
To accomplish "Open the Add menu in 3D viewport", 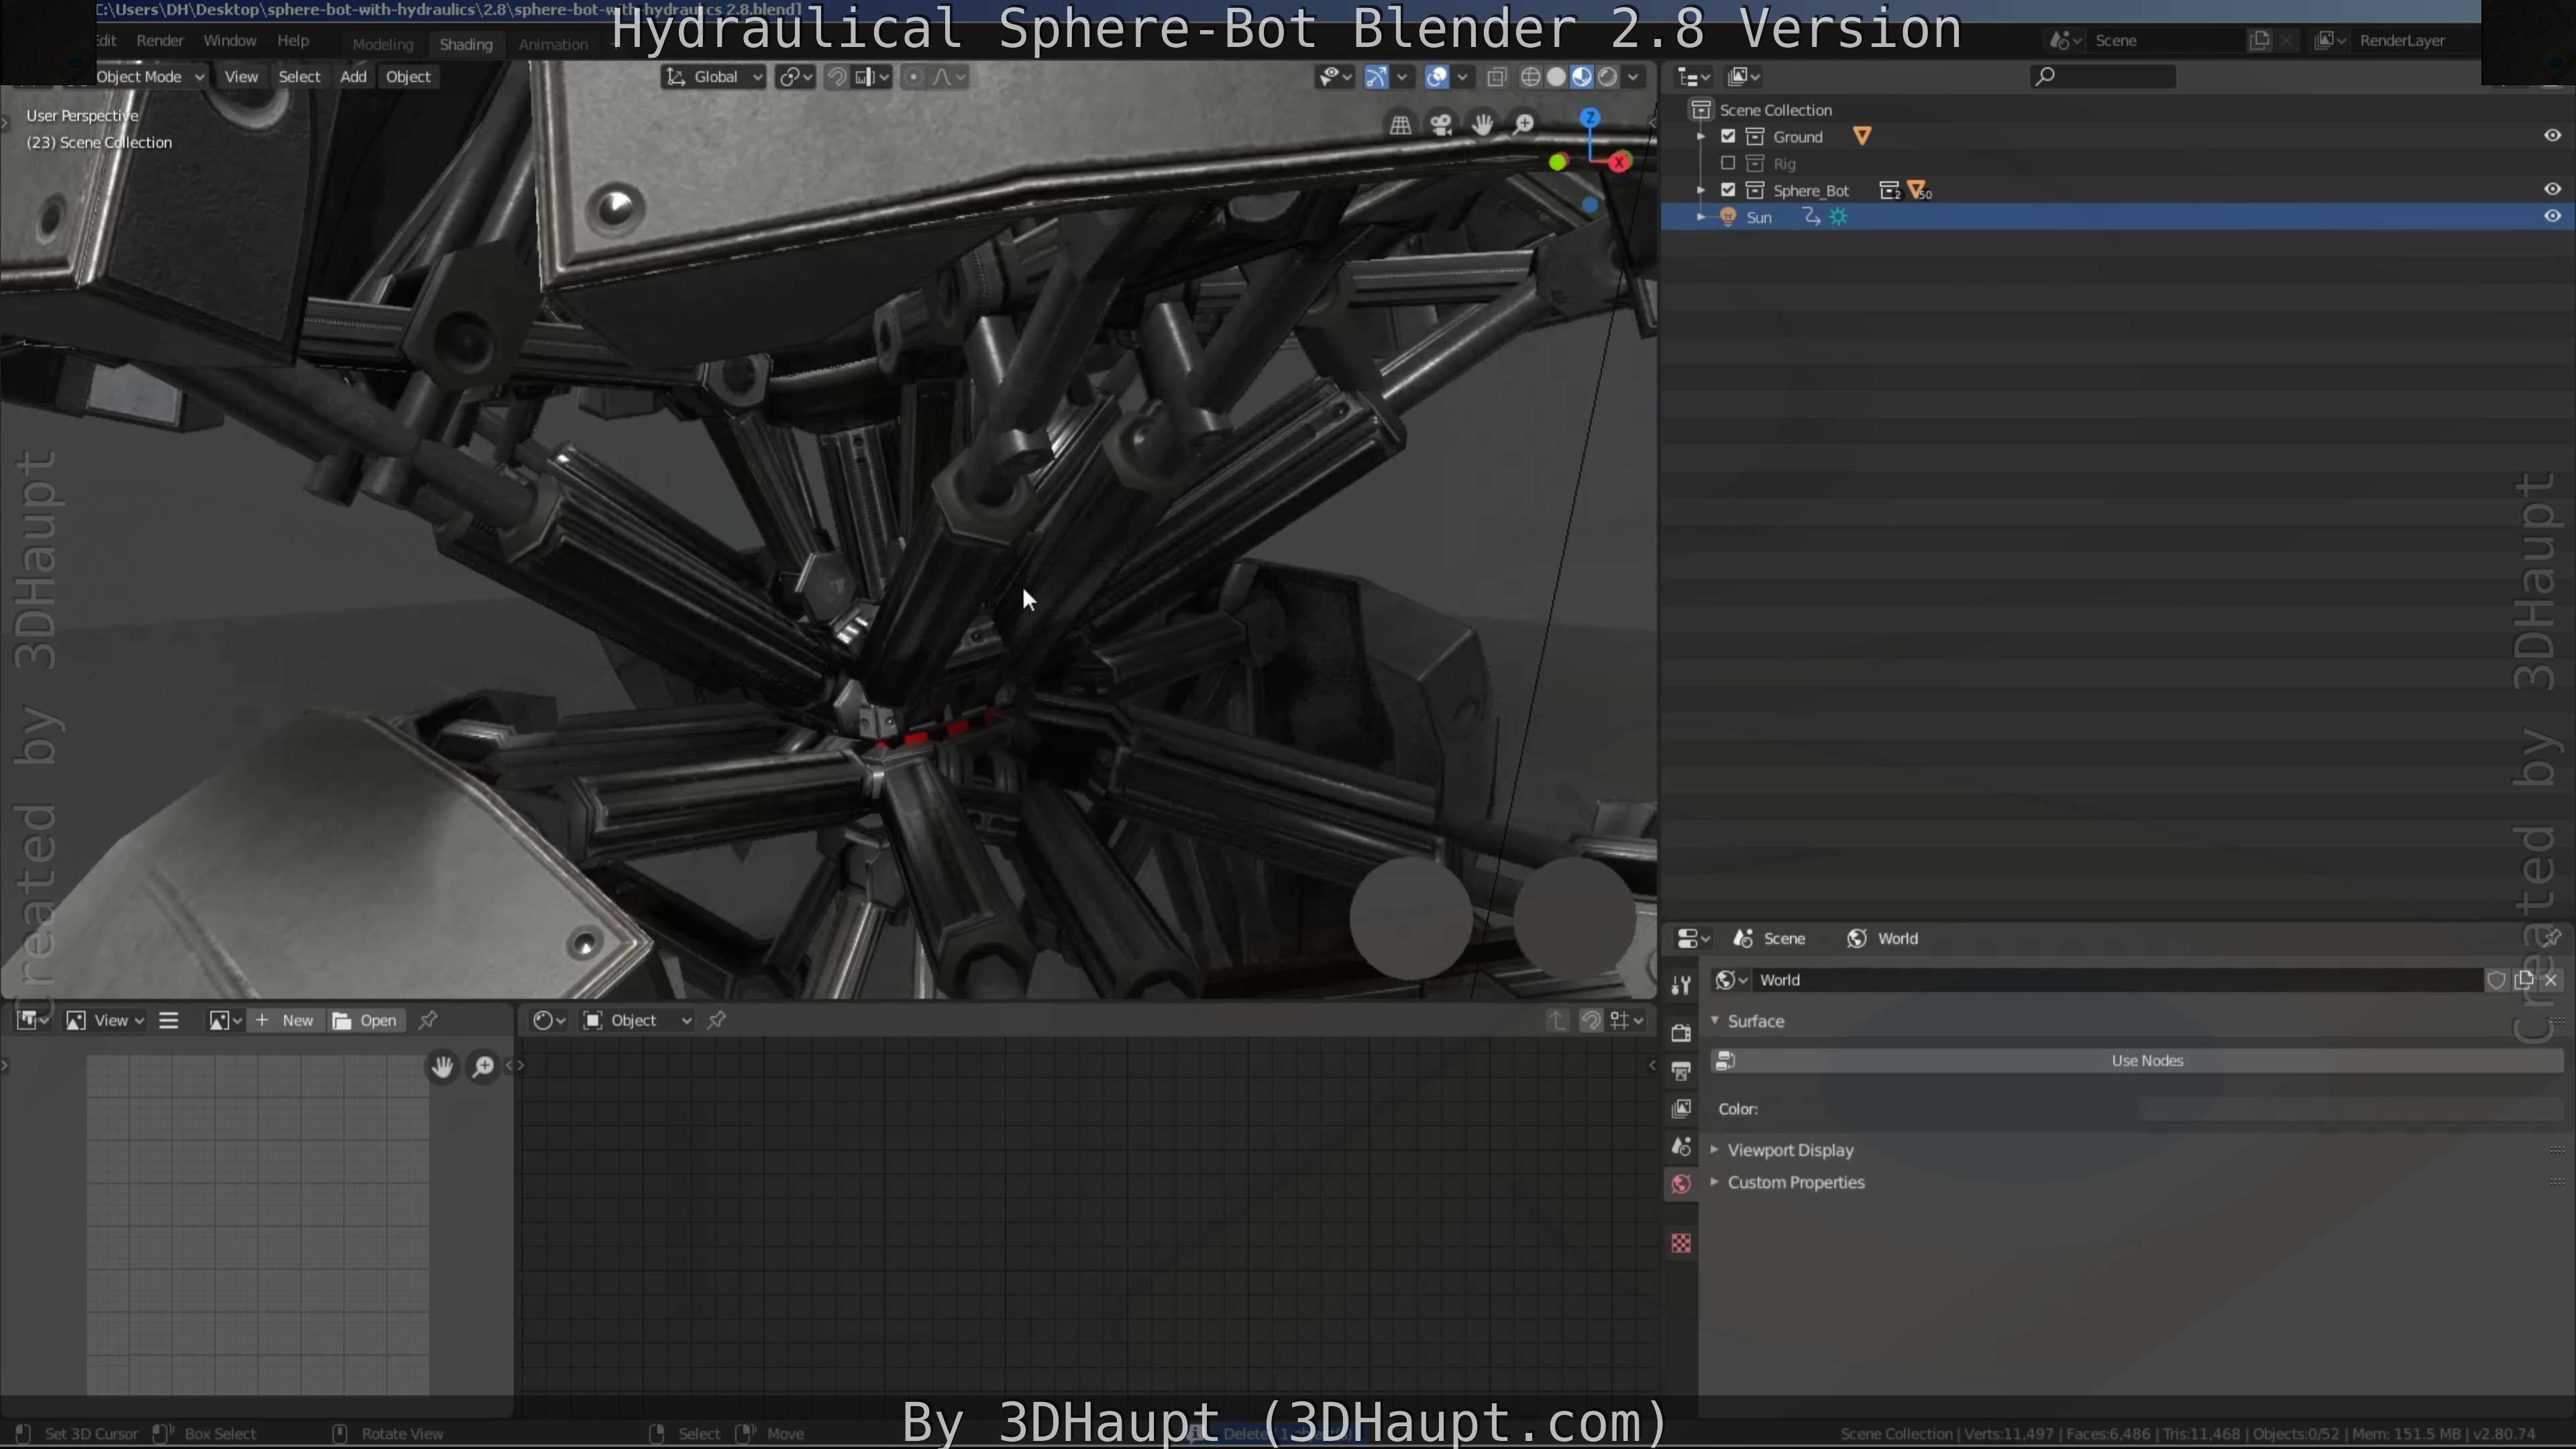I will point(353,77).
